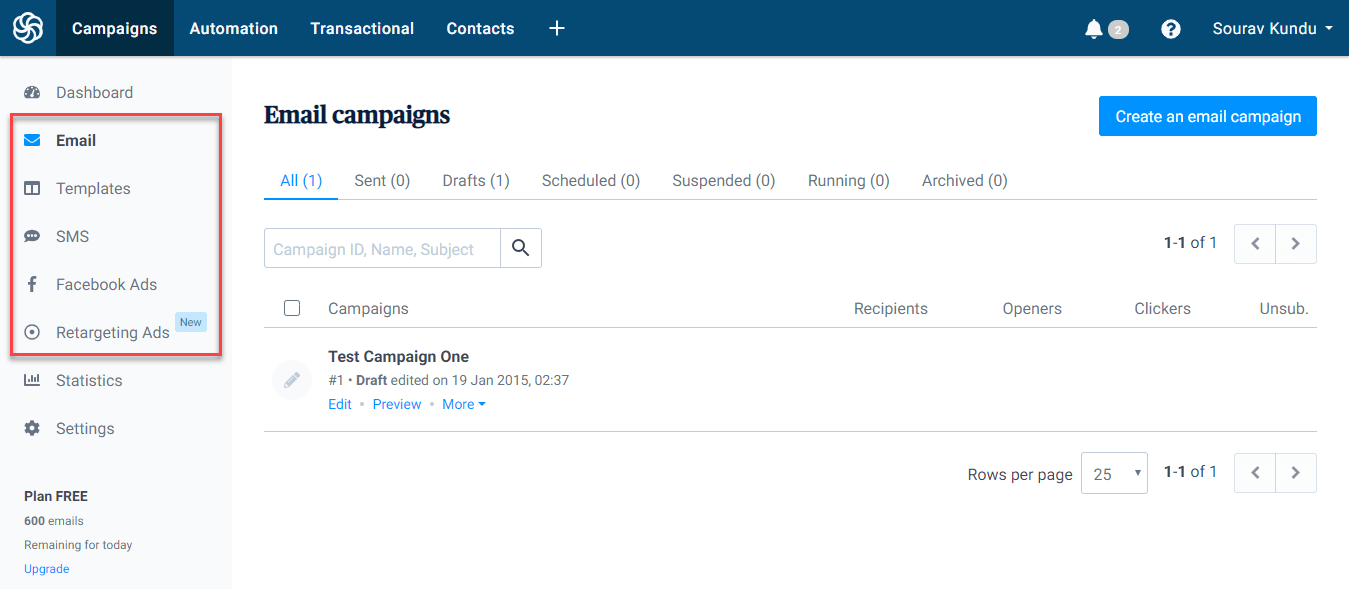This screenshot has height=589, width=1349.
Task: Click the Dashboard sidebar label
Action: point(94,93)
